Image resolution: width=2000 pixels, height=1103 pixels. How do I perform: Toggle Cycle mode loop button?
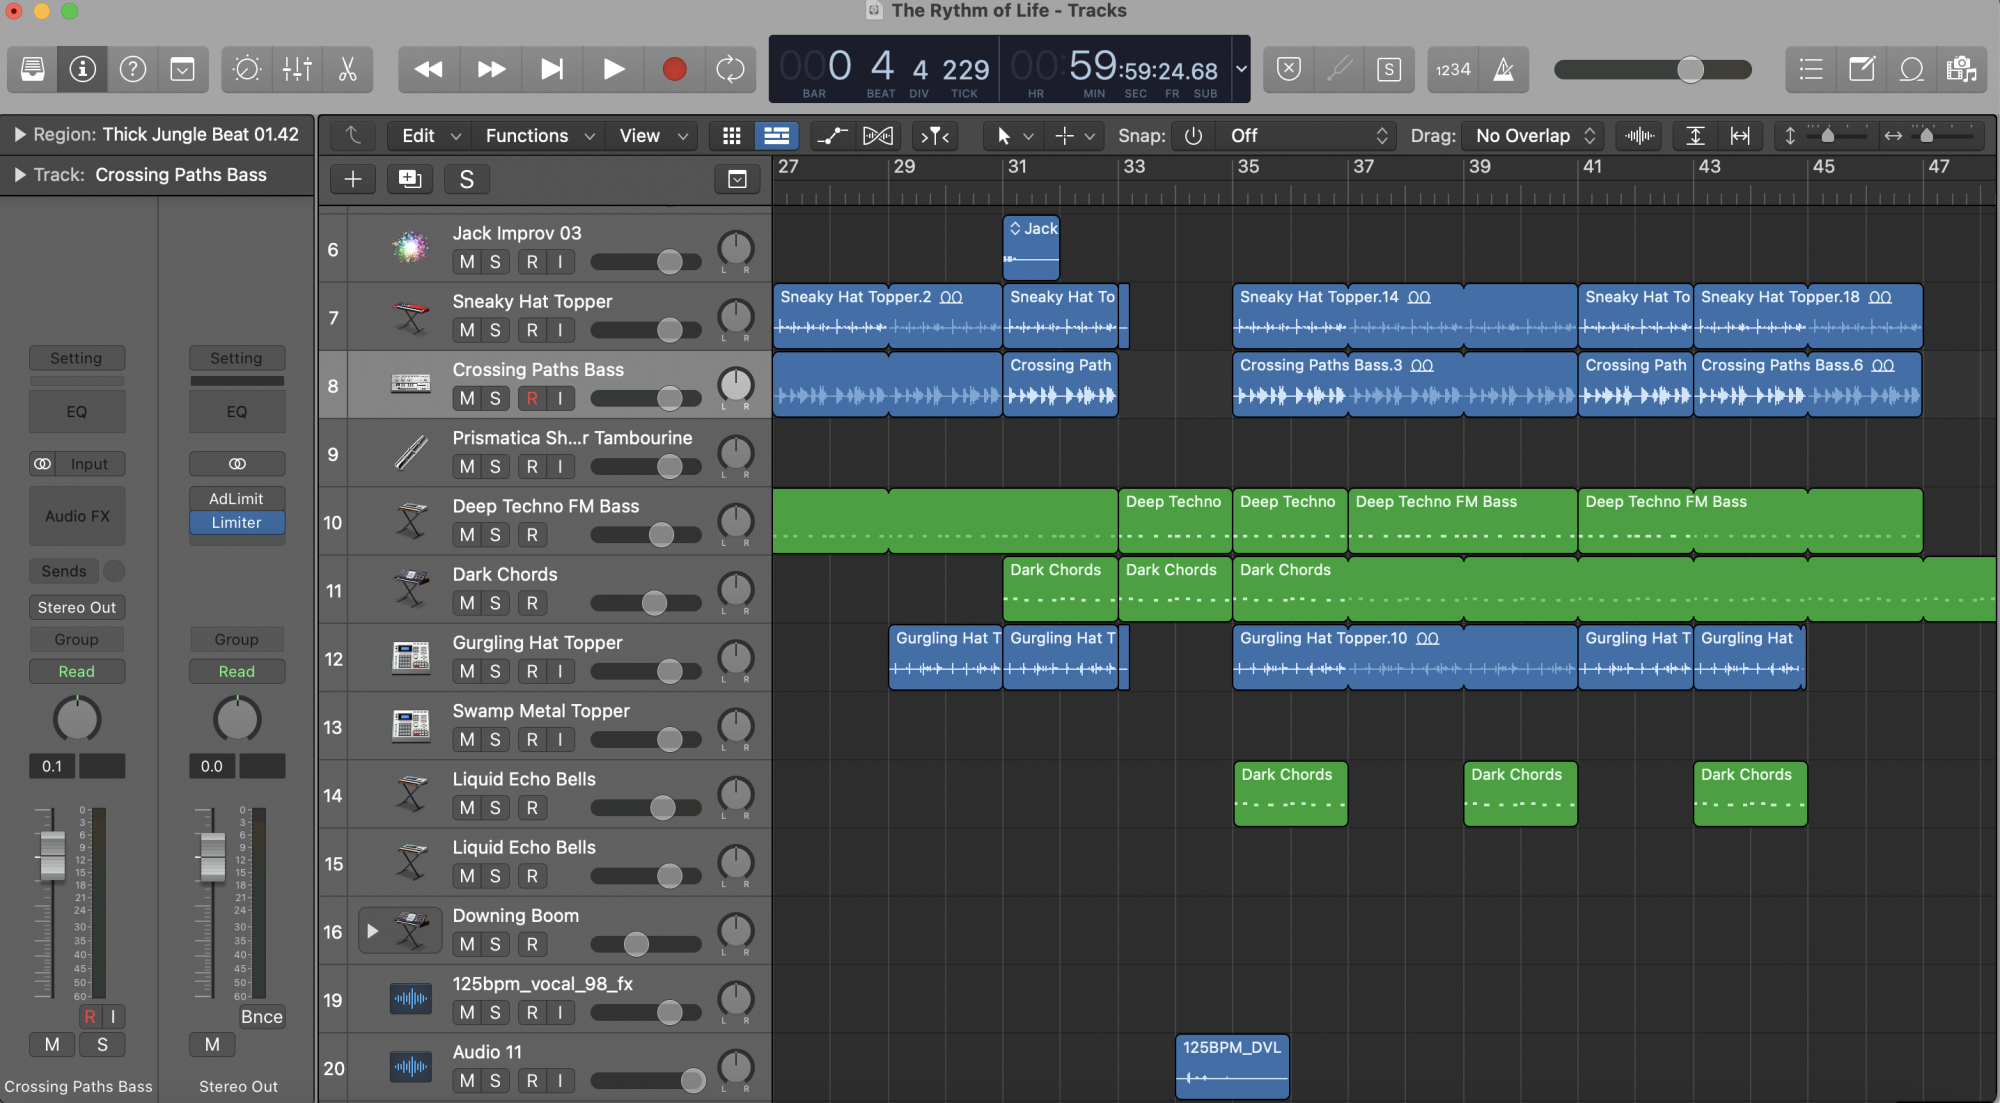point(730,69)
